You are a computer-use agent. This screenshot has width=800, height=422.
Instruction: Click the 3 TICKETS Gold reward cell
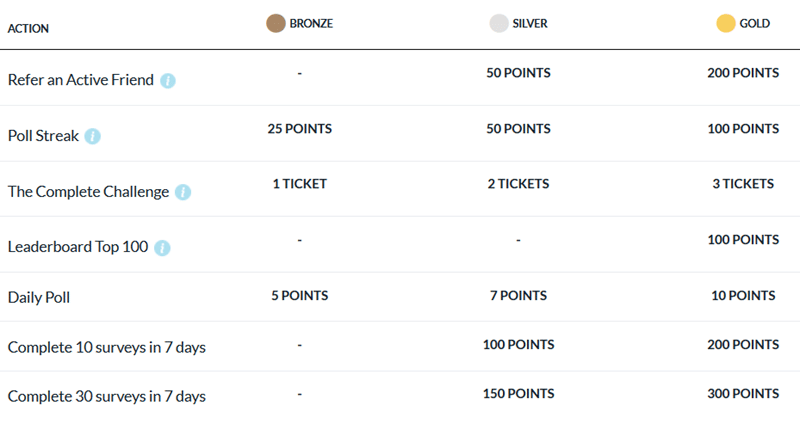[x=741, y=184]
